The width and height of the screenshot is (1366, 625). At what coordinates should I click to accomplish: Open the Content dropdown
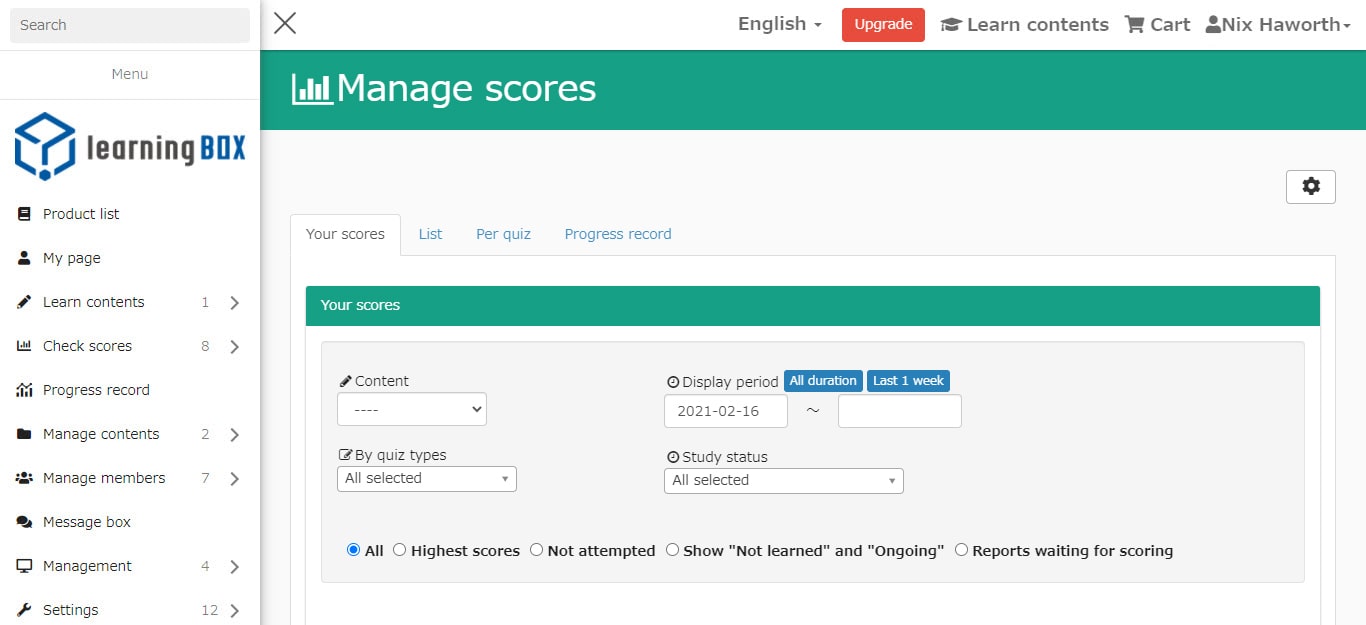tap(412, 409)
